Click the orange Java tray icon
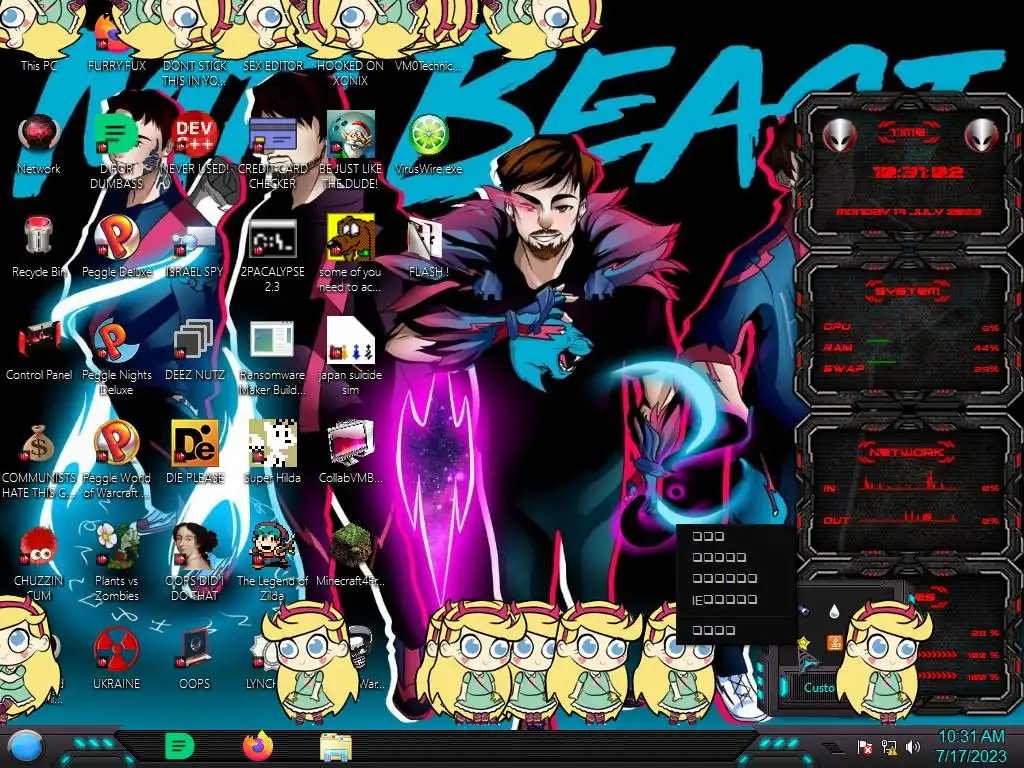 click(x=834, y=643)
